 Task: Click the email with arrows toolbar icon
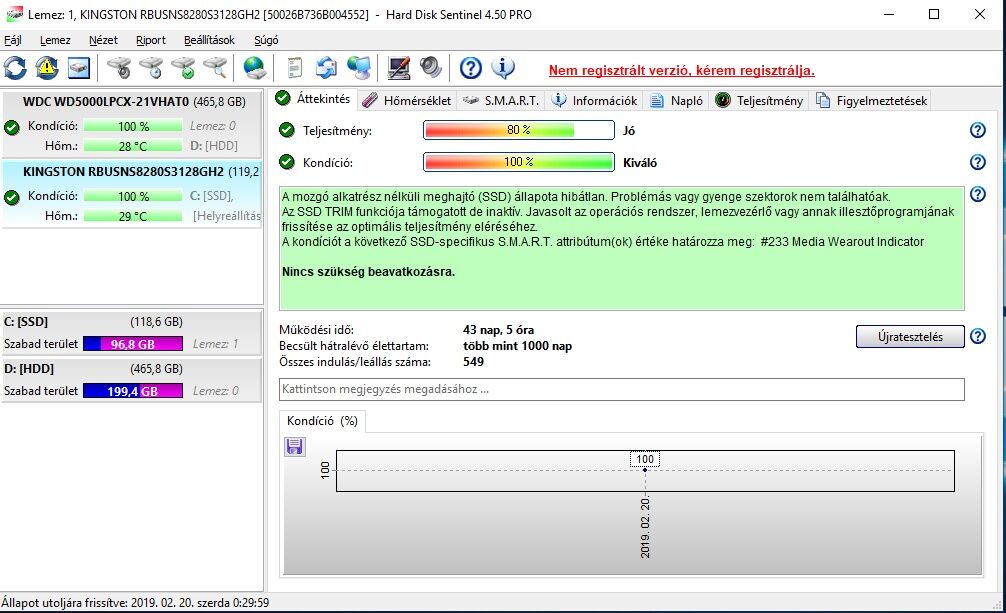coord(327,67)
